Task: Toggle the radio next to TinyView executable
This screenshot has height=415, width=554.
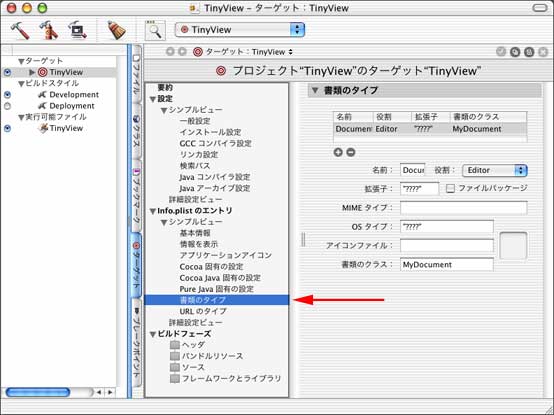Action: pos(7,128)
